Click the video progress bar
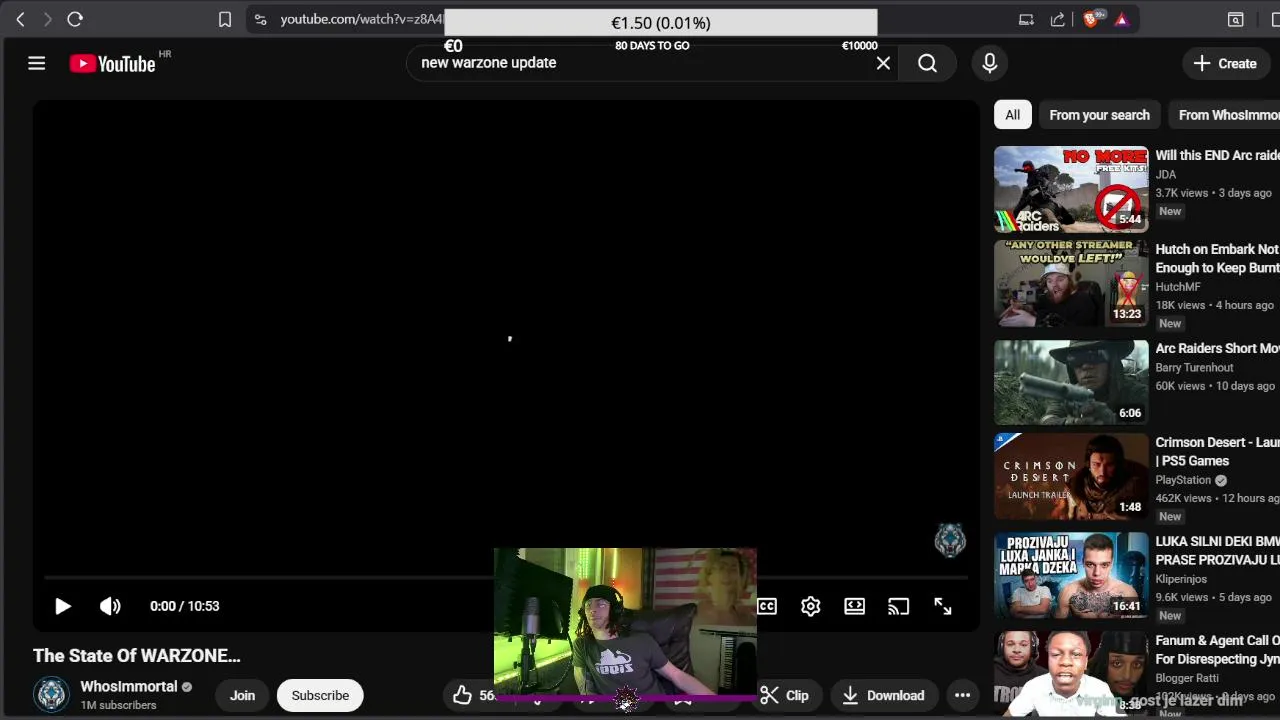The width and height of the screenshot is (1280, 720). click(x=505, y=578)
